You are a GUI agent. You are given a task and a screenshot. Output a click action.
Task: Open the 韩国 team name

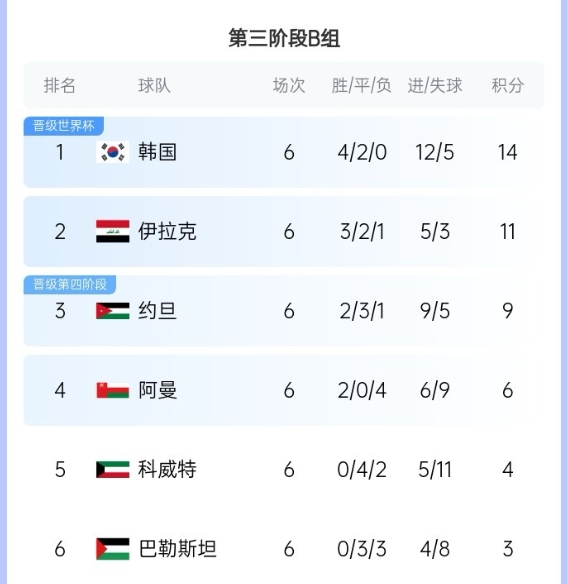coord(157,152)
